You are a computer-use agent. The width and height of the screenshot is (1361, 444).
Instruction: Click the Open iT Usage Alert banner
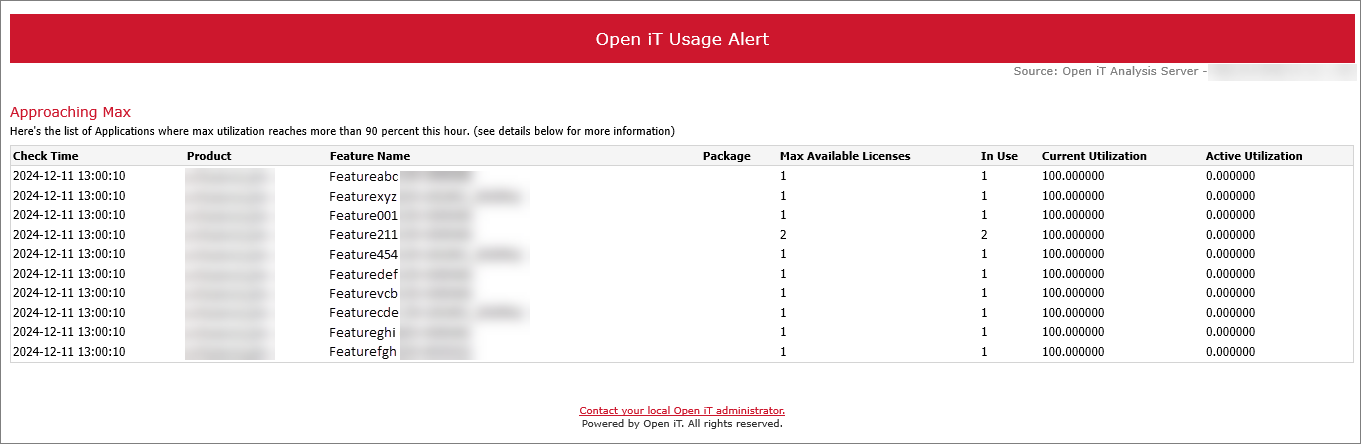click(682, 39)
